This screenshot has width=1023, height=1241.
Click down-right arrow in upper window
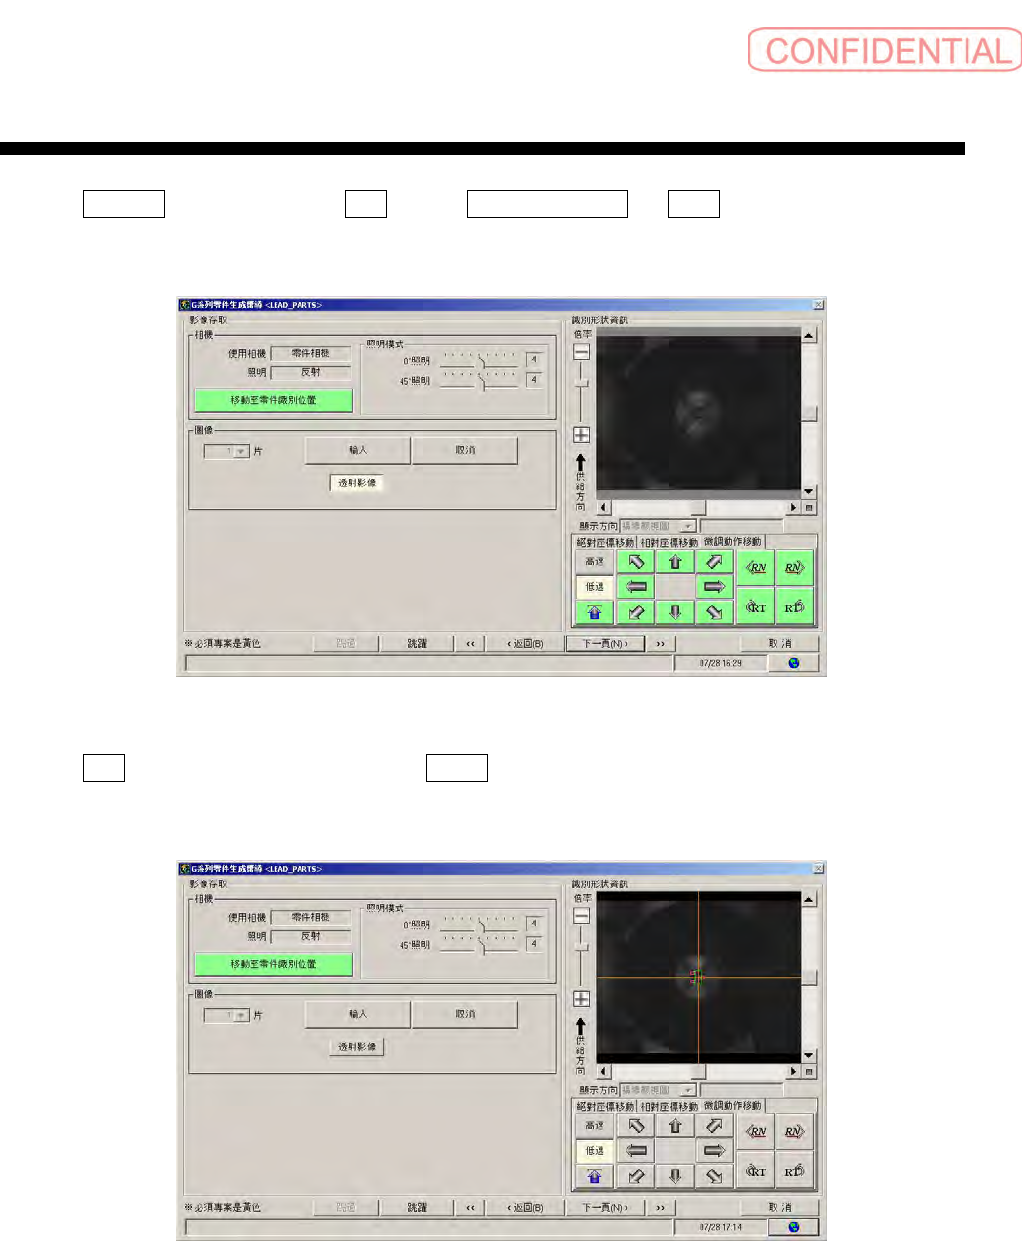pyautogui.click(x=714, y=612)
